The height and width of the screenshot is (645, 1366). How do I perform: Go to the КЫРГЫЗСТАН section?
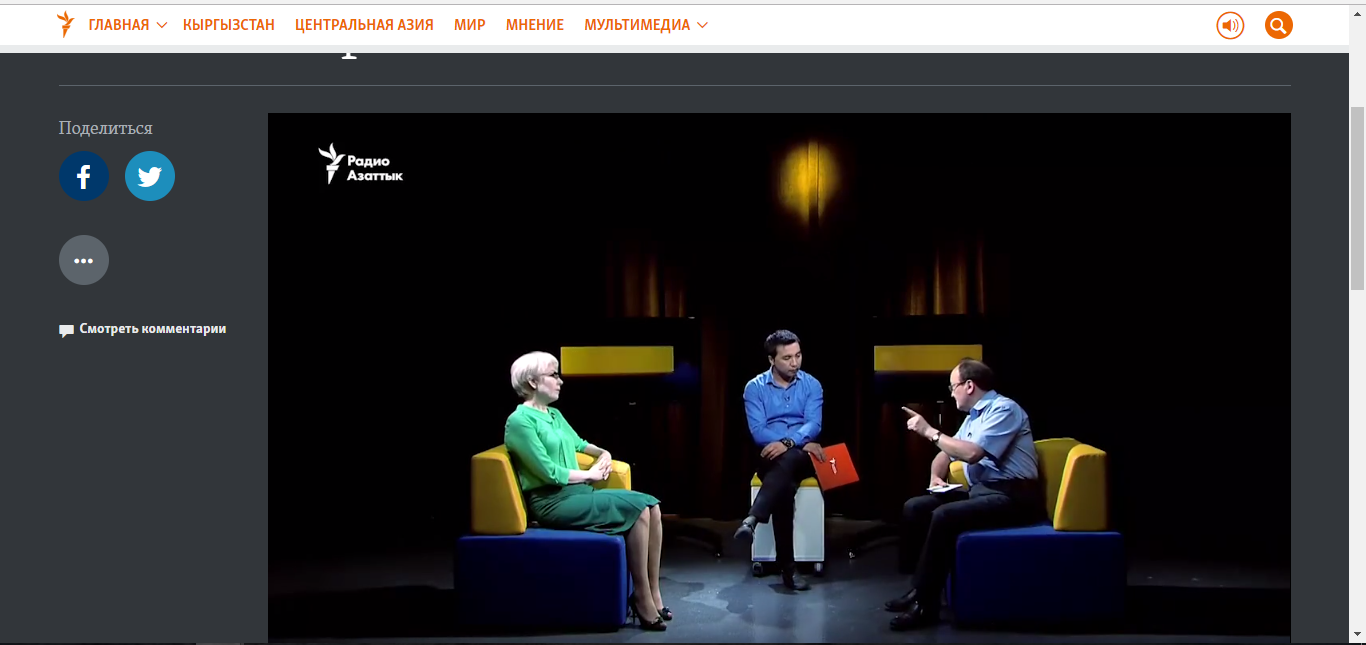(x=228, y=25)
